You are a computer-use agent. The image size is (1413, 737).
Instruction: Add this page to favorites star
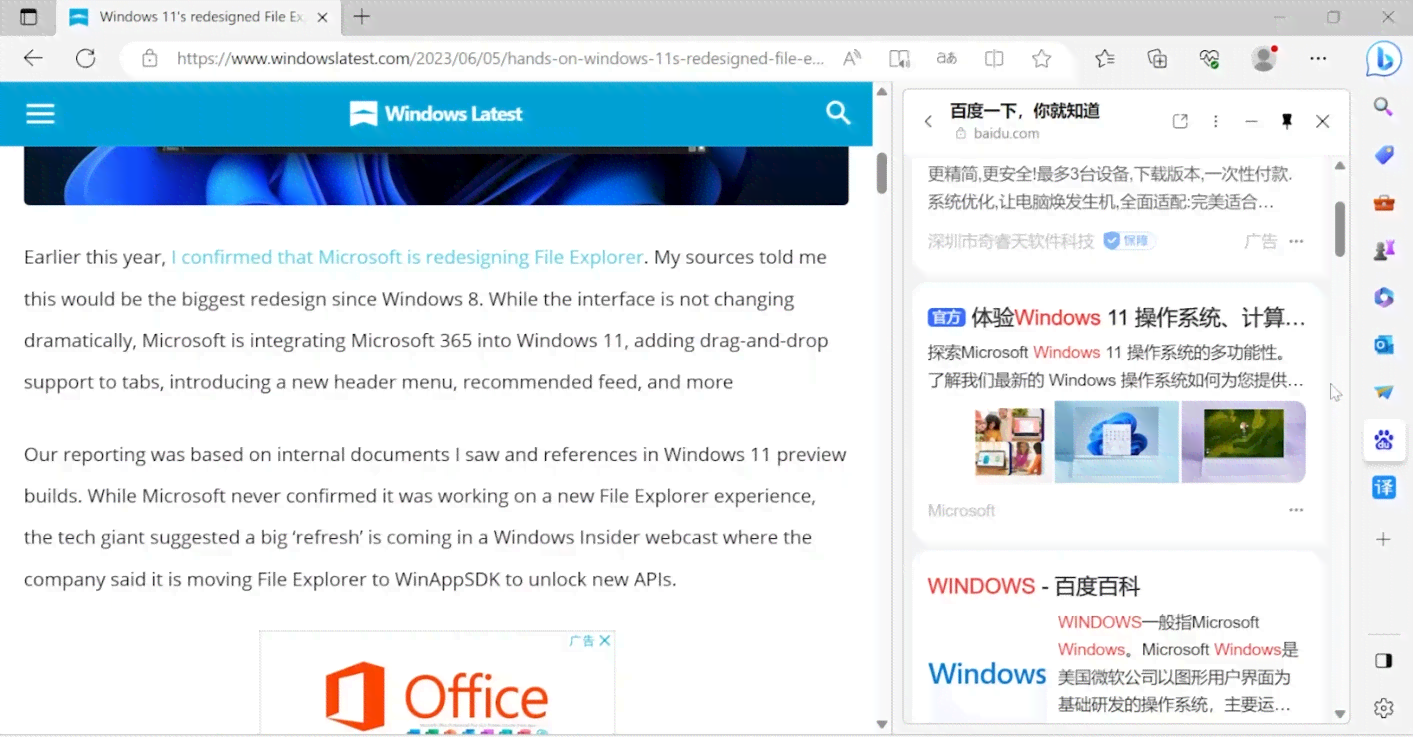[1041, 58]
